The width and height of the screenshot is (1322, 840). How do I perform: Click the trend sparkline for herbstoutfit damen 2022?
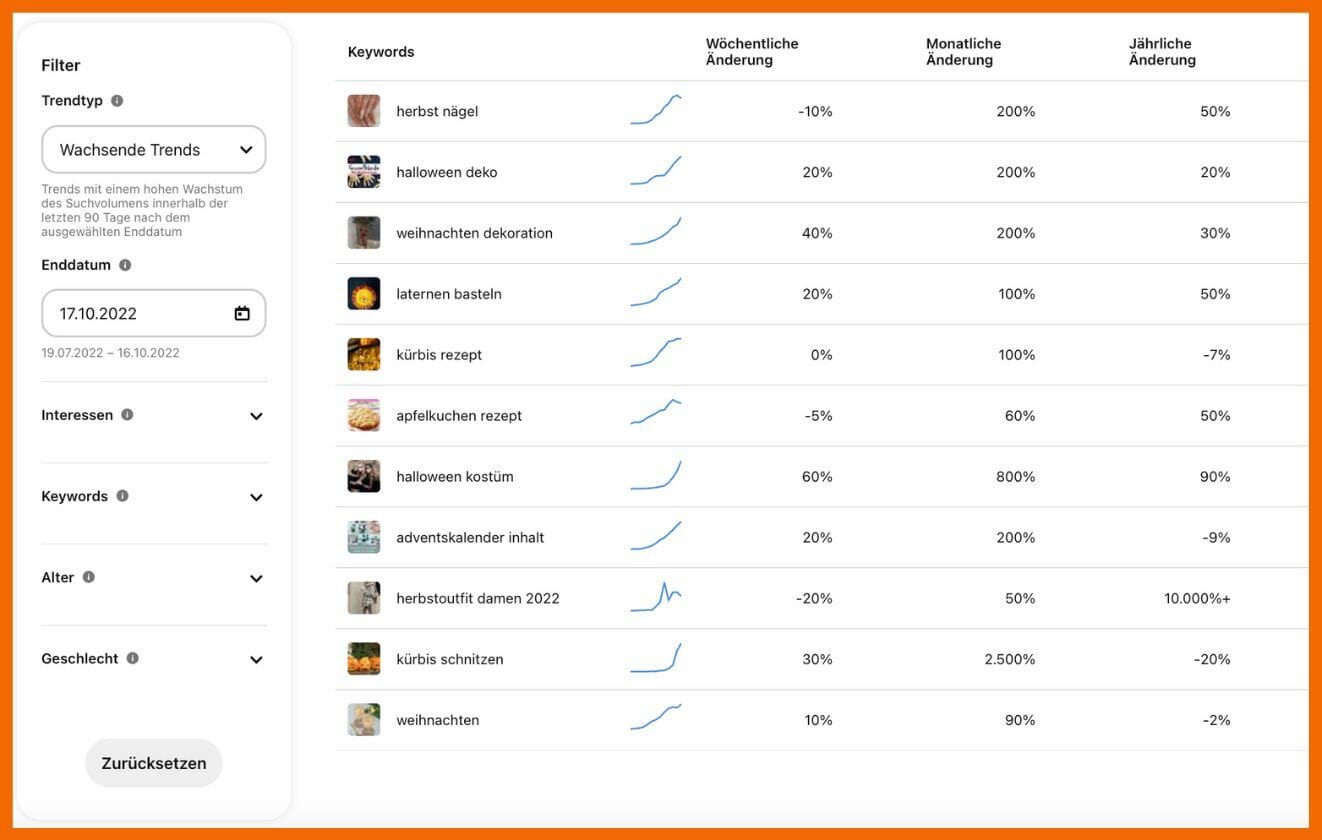click(x=656, y=597)
